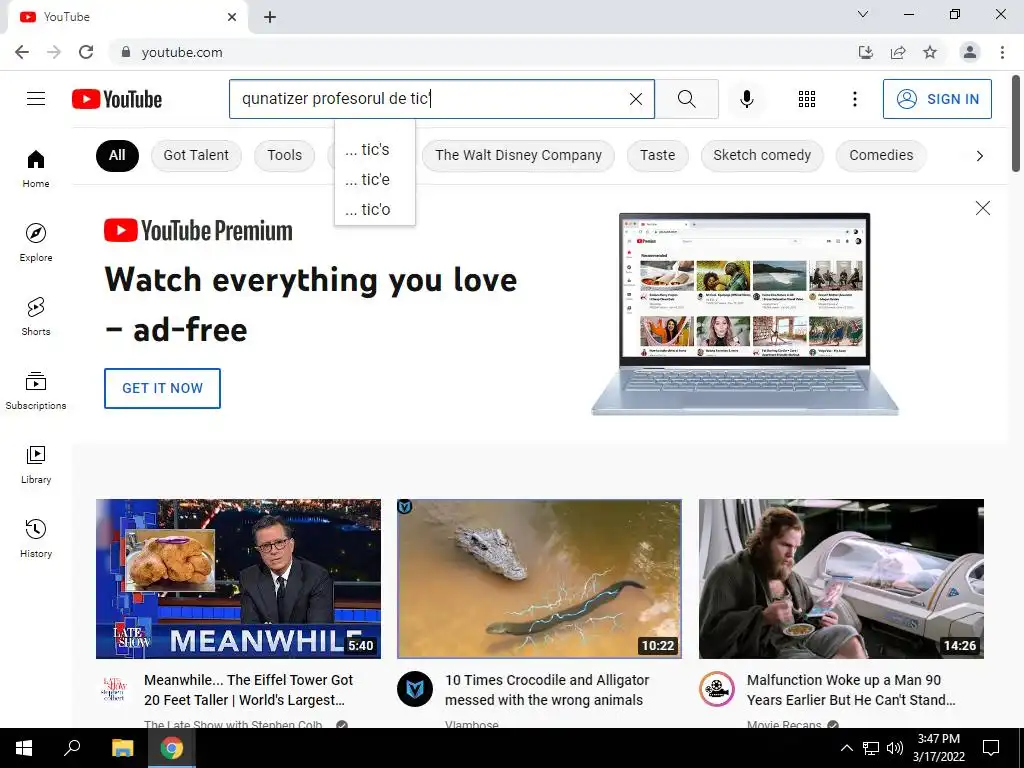
Task: Select The Walt Disney Company chip
Action: [x=518, y=155]
